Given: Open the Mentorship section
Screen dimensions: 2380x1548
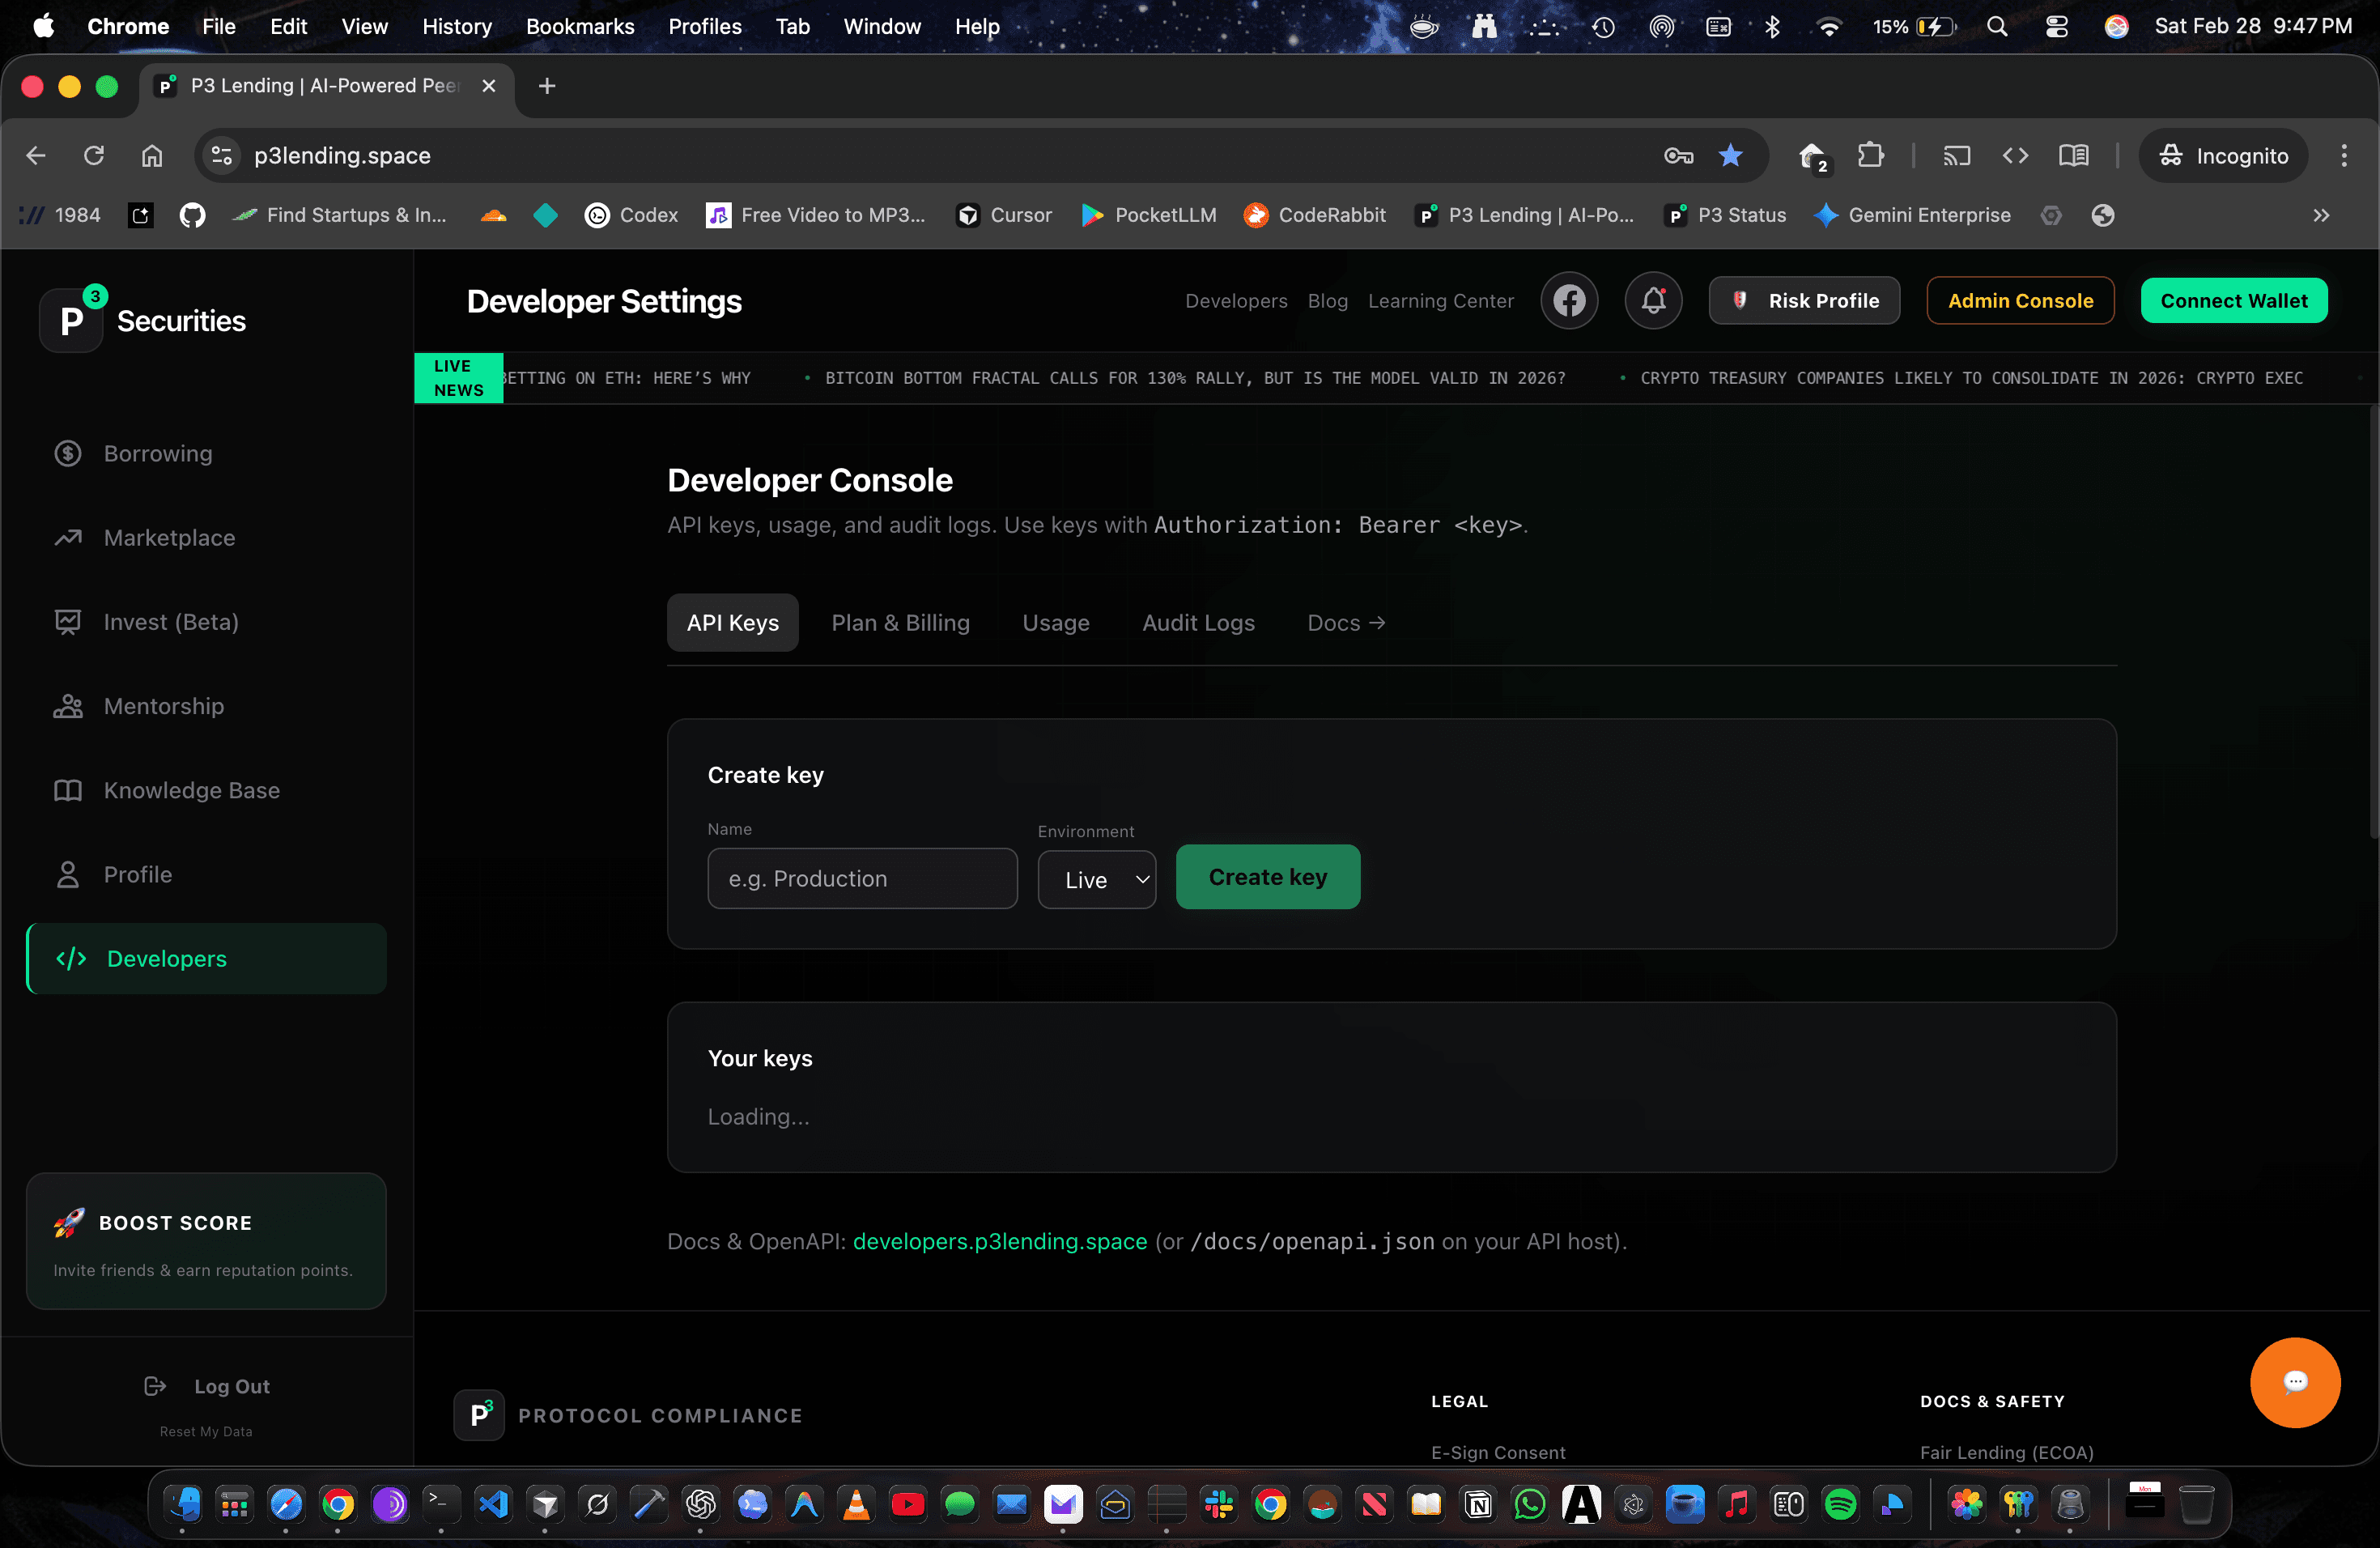Looking at the screenshot, I should (x=163, y=705).
